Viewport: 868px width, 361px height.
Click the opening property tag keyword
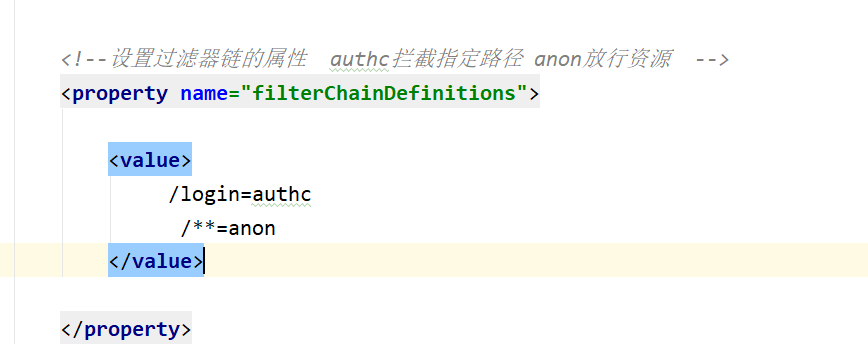pos(120,92)
